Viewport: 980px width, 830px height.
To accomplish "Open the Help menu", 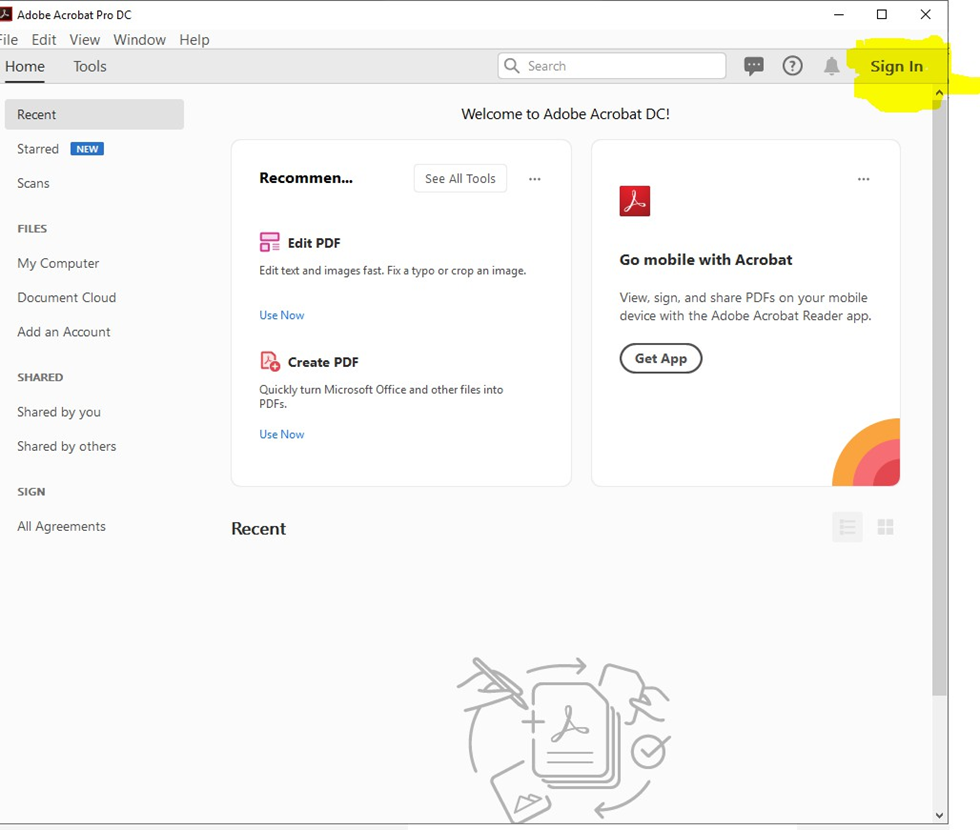I will (x=194, y=39).
